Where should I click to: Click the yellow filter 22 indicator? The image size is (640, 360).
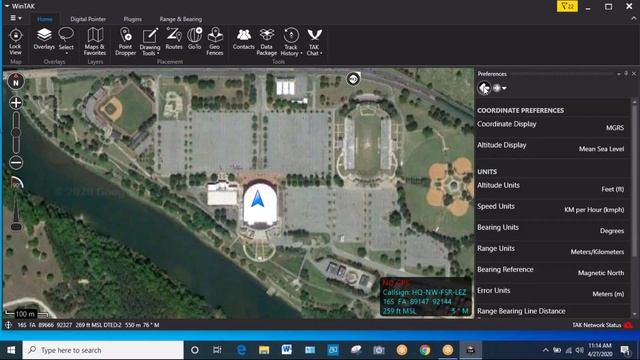567,6
